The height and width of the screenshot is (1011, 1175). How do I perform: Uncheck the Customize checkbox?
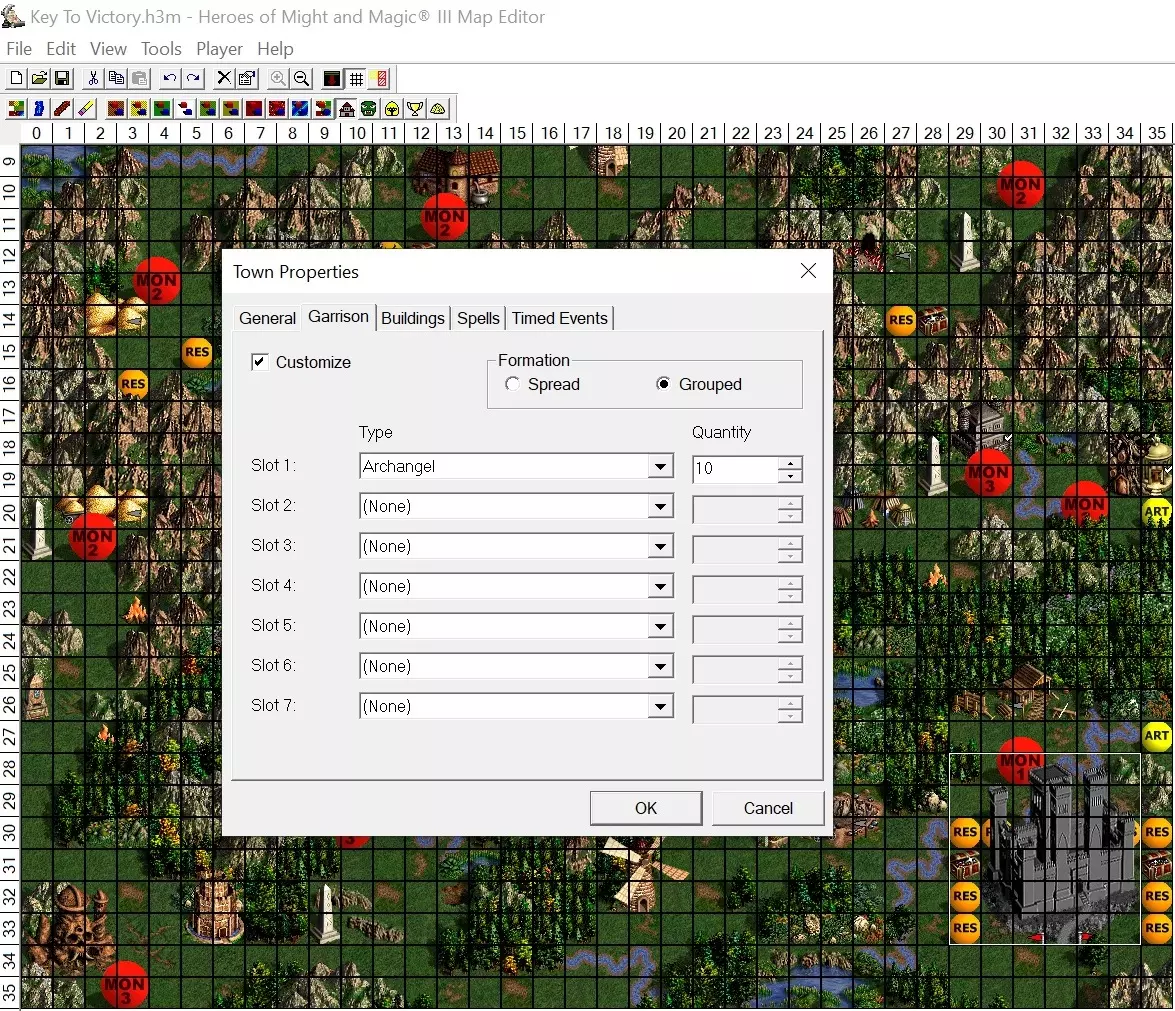pos(260,362)
